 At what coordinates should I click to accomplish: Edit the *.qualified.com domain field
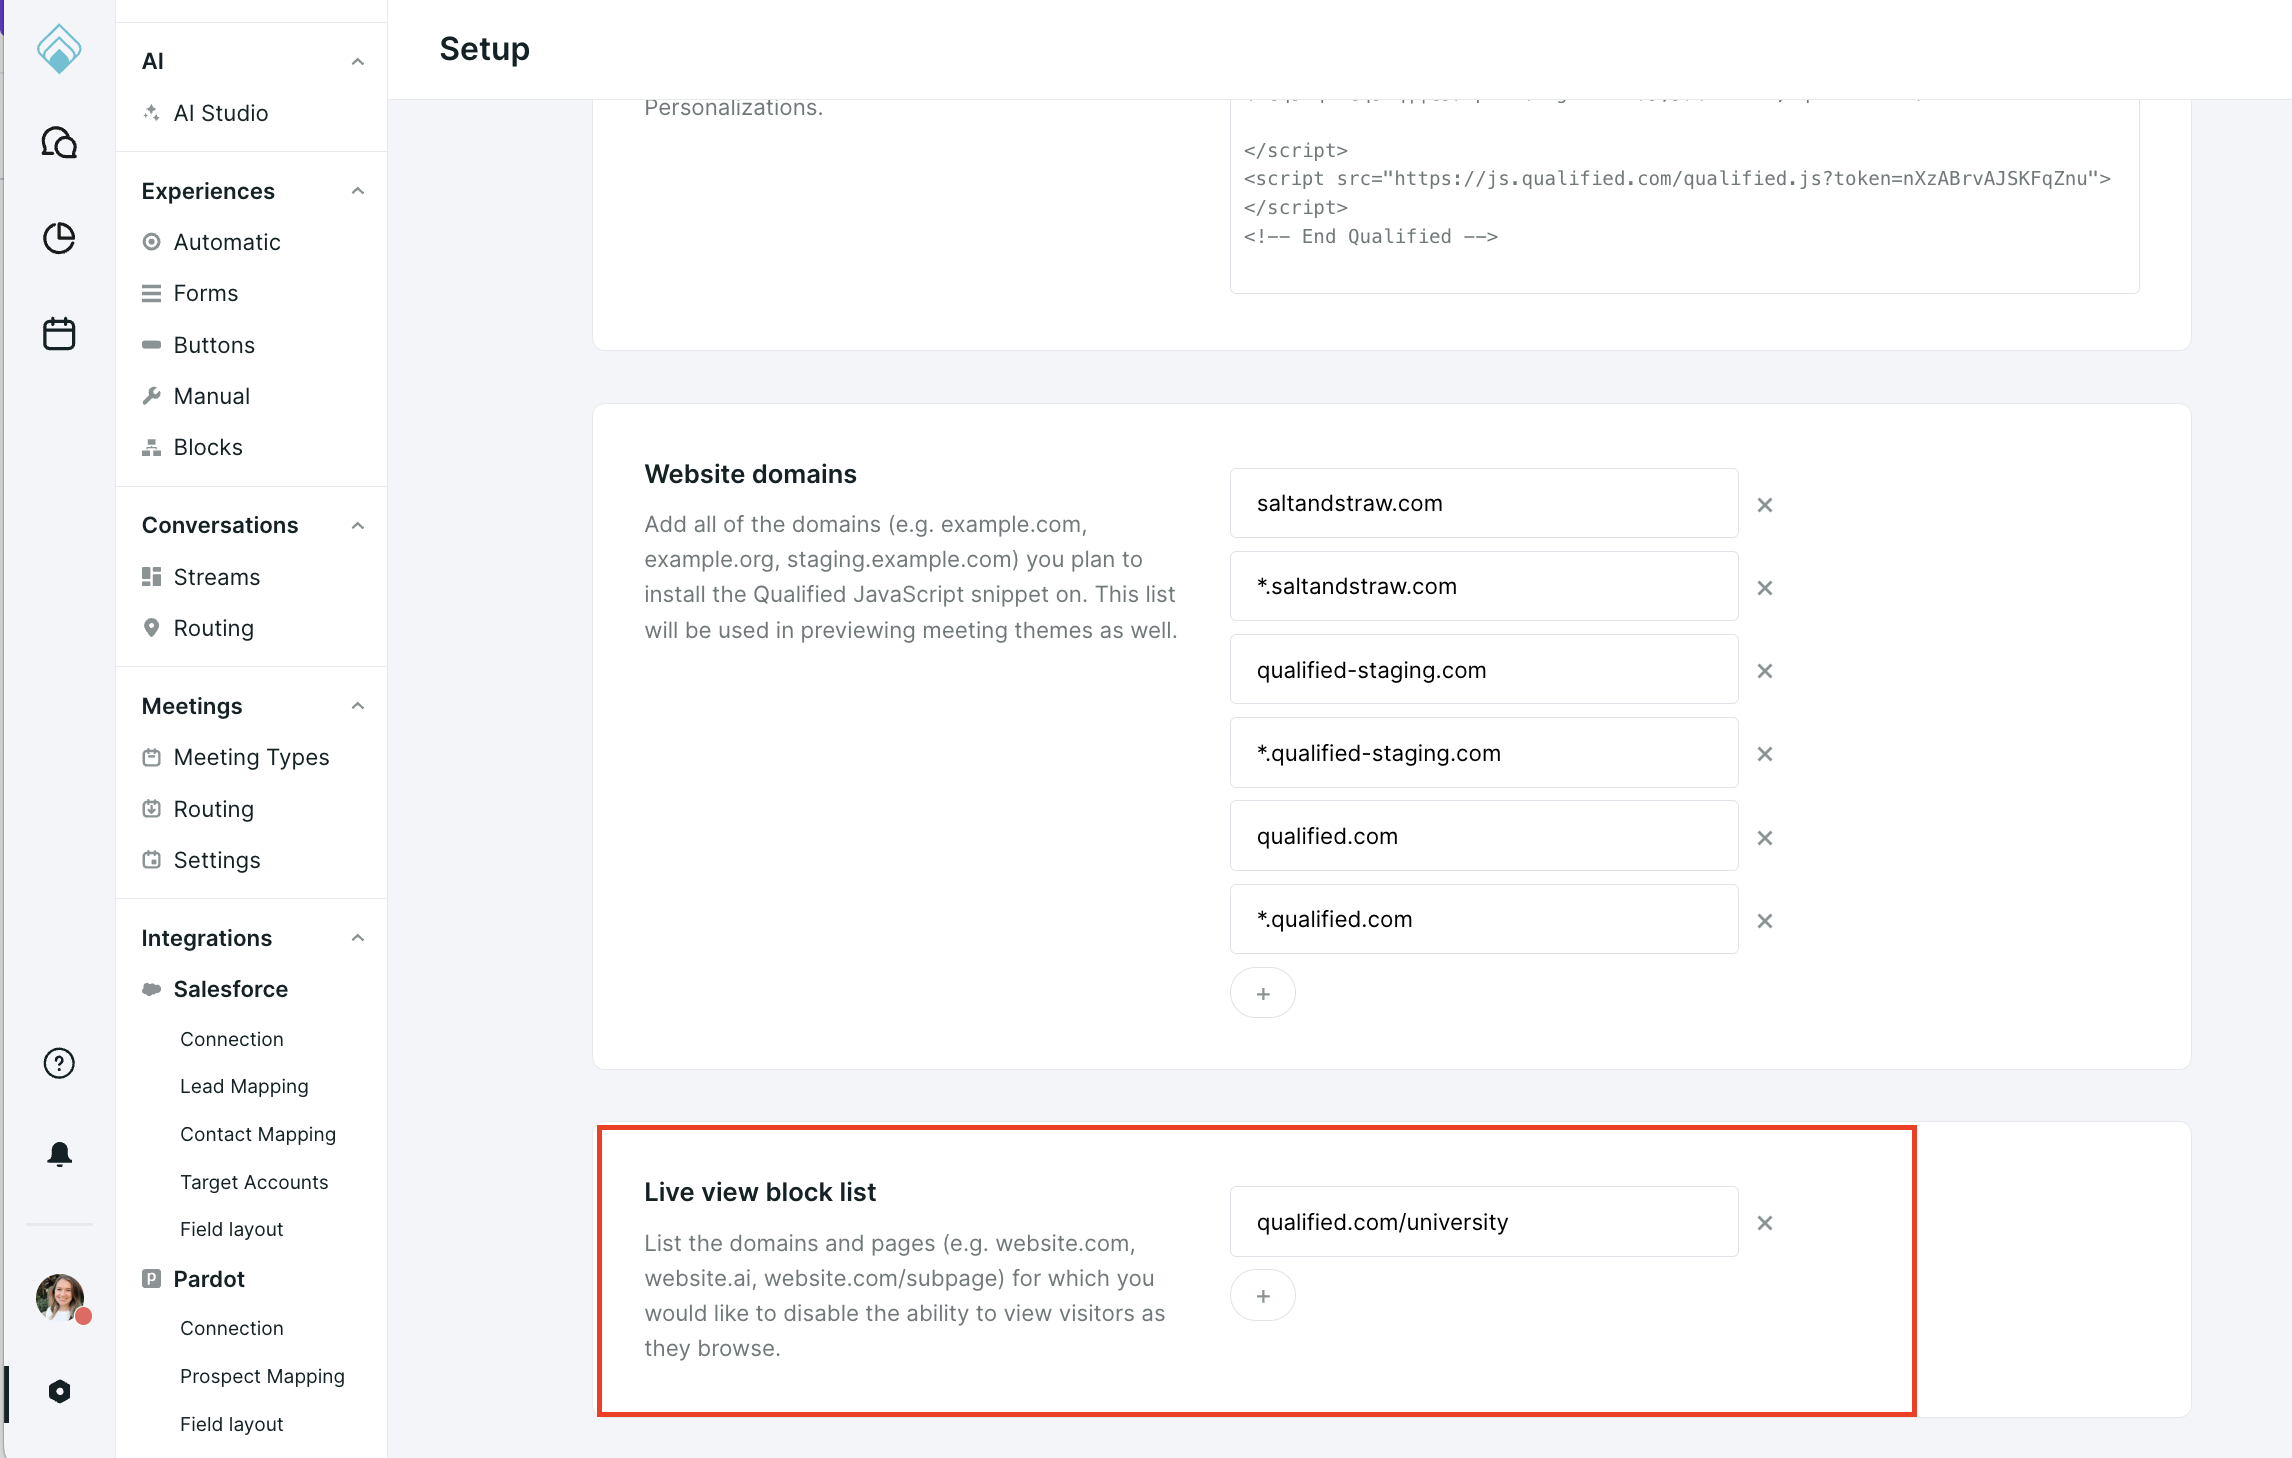[x=1484, y=919]
